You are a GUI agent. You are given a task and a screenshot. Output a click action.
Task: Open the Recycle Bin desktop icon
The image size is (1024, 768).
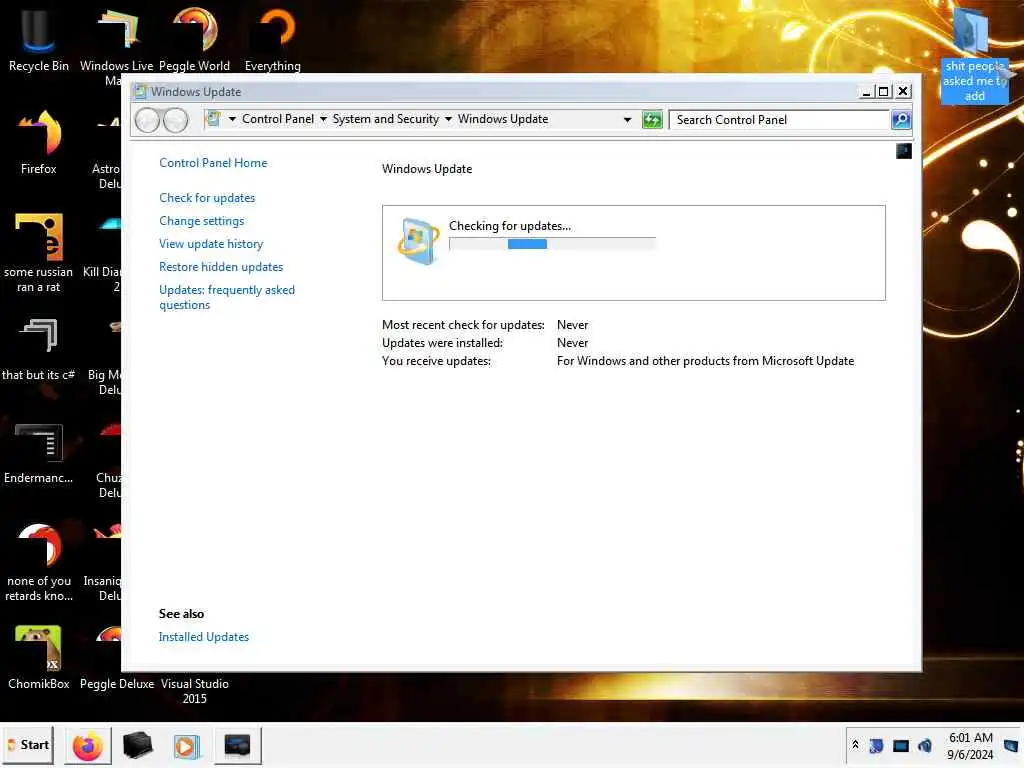pyautogui.click(x=38, y=39)
